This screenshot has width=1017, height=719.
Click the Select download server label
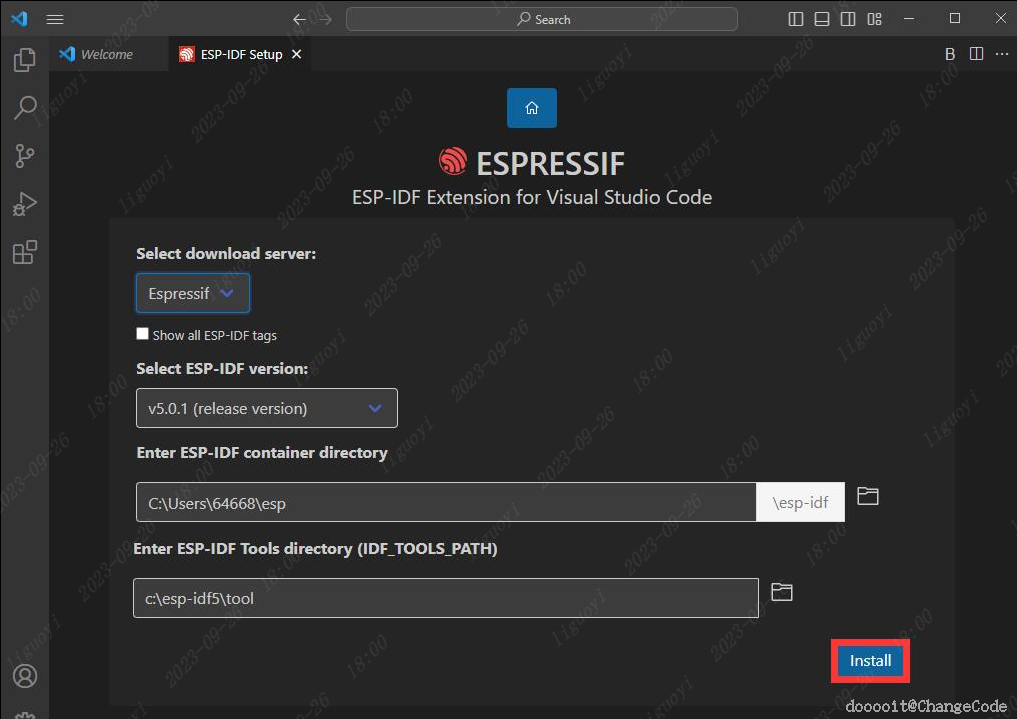click(226, 253)
